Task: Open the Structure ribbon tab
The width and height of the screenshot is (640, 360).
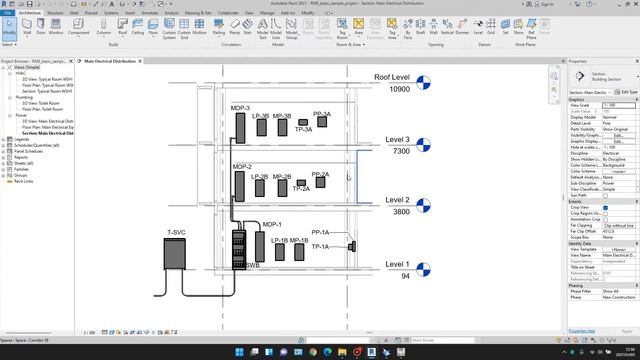Action: coord(55,13)
